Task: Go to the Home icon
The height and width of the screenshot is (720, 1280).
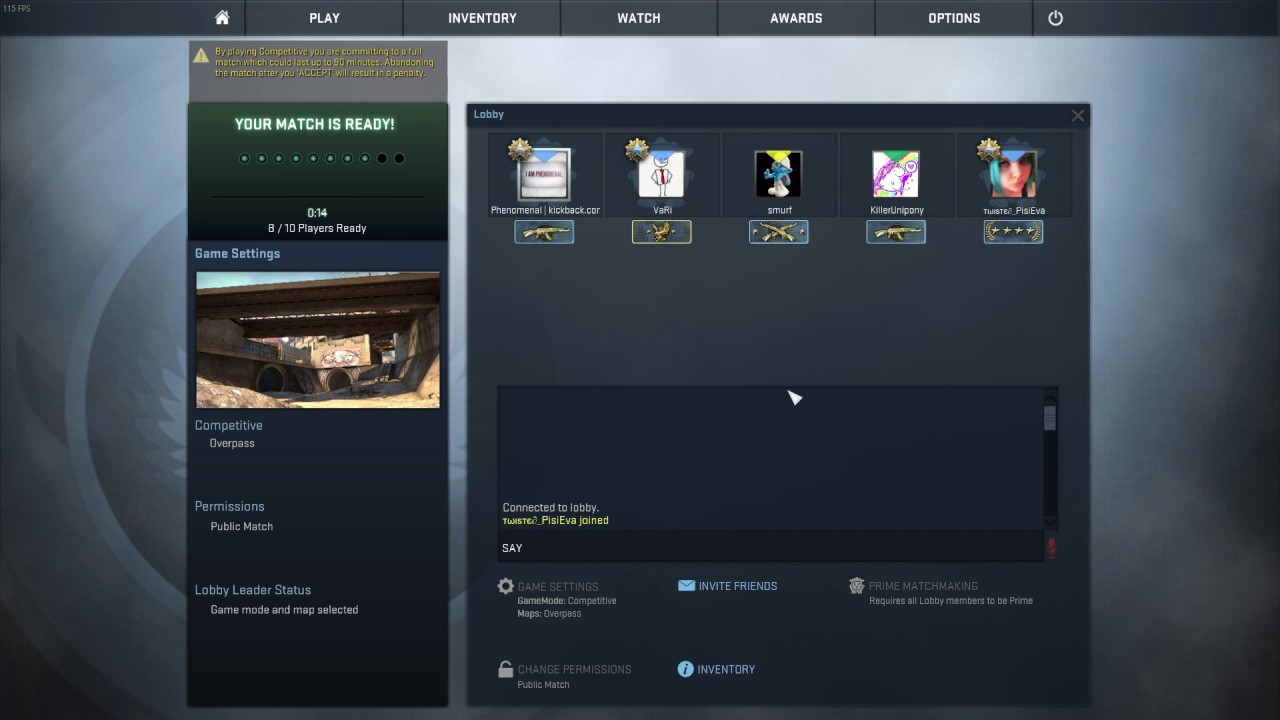Action: (222, 18)
